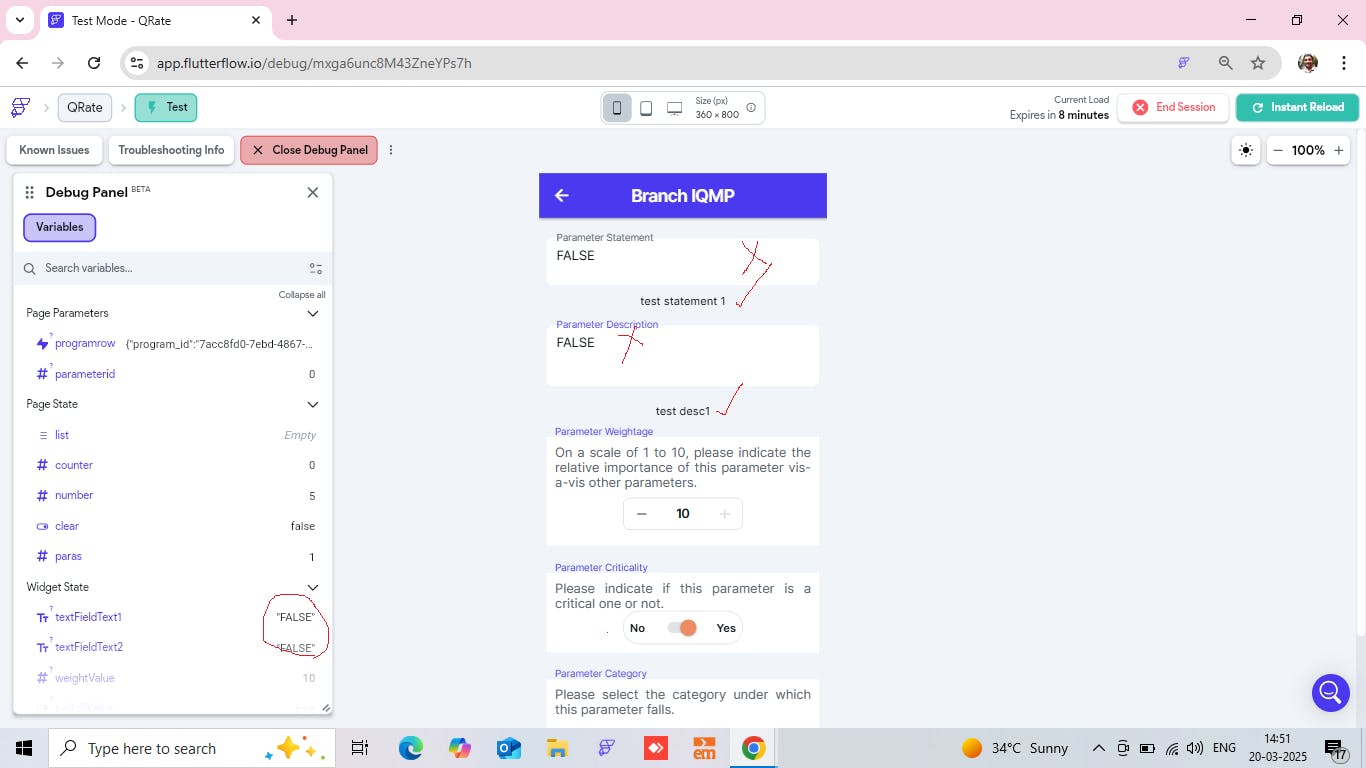Open a new browser tab
The image size is (1366, 768).
click(x=292, y=20)
